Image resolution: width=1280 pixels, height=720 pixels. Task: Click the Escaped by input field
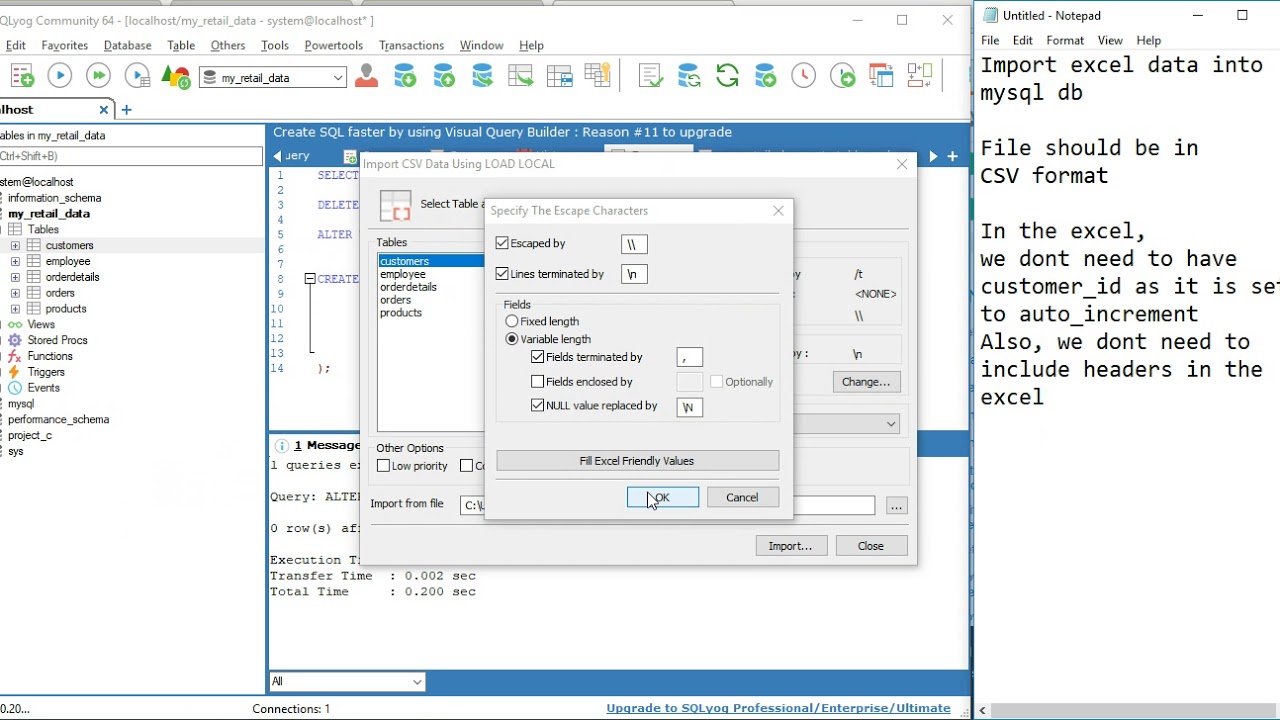634,244
